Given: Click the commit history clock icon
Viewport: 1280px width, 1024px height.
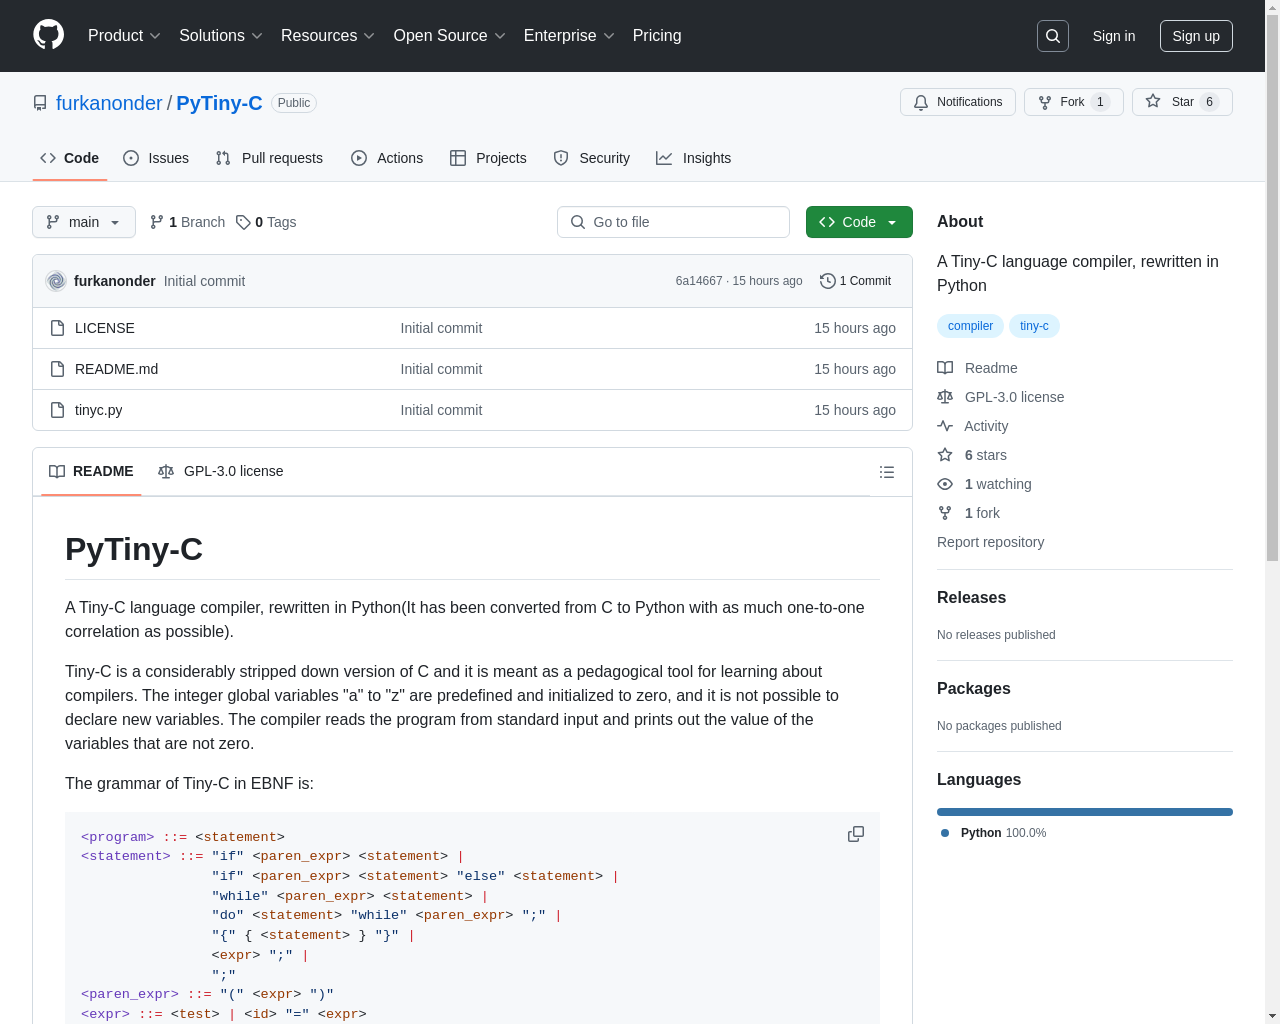Looking at the screenshot, I should pyautogui.click(x=827, y=281).
